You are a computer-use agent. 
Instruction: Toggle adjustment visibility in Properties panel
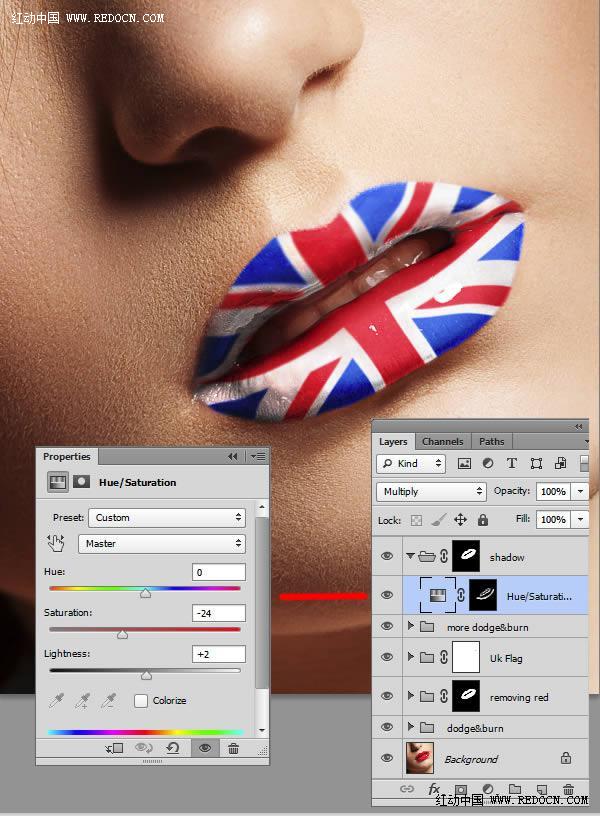205,748
